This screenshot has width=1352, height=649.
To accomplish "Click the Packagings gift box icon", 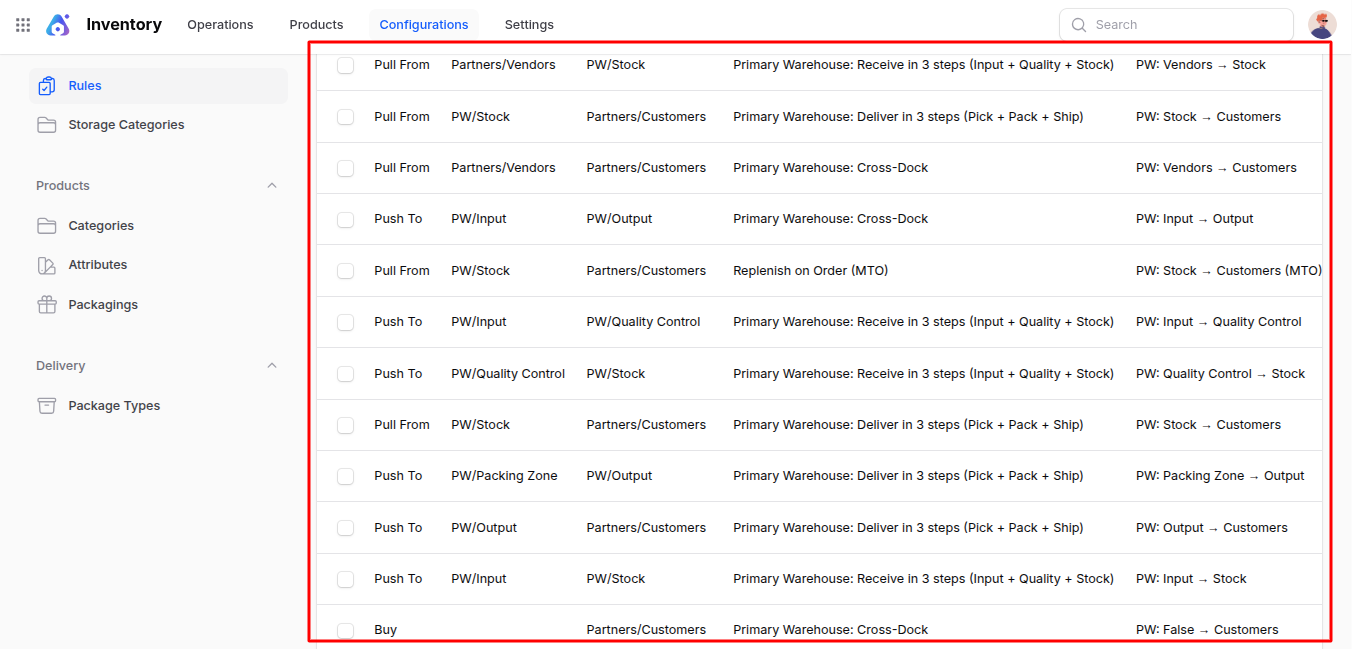I will 46,305.
